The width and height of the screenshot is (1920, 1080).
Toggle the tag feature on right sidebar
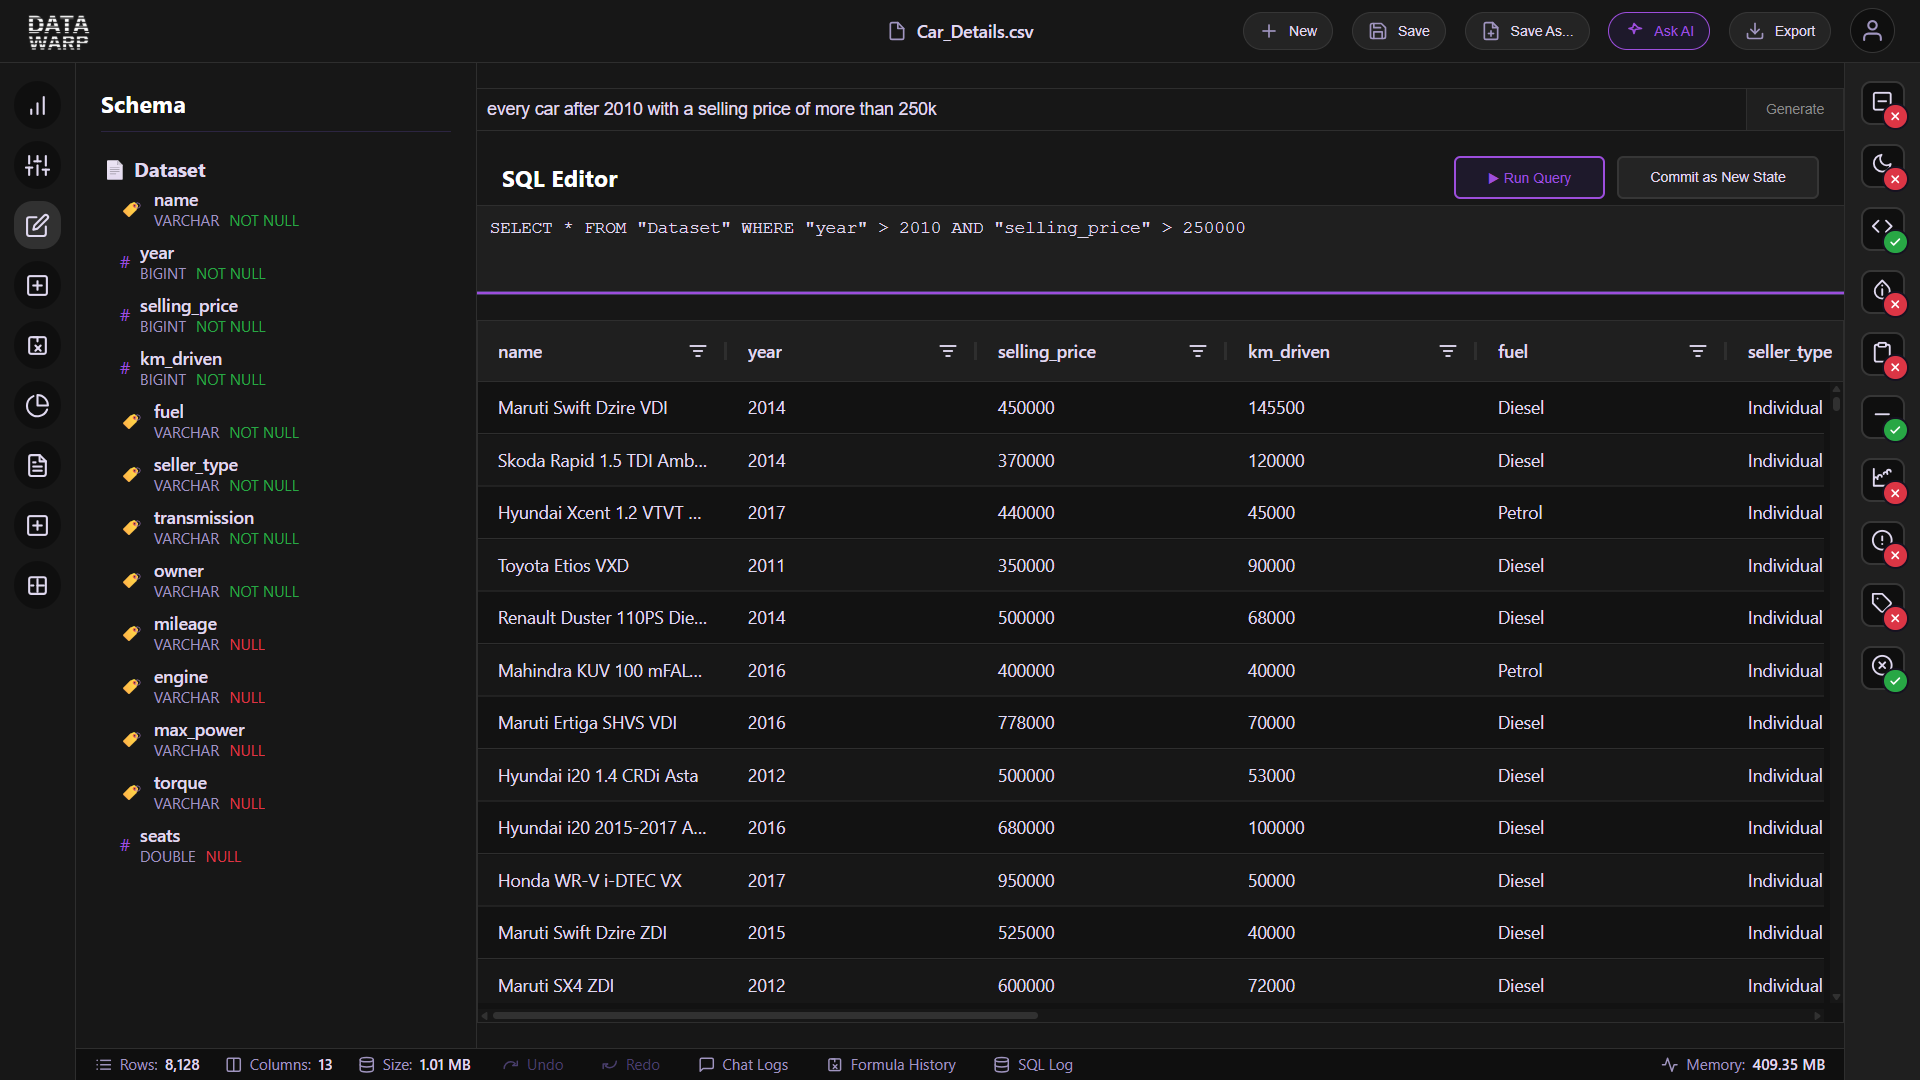pos(1881,605)
